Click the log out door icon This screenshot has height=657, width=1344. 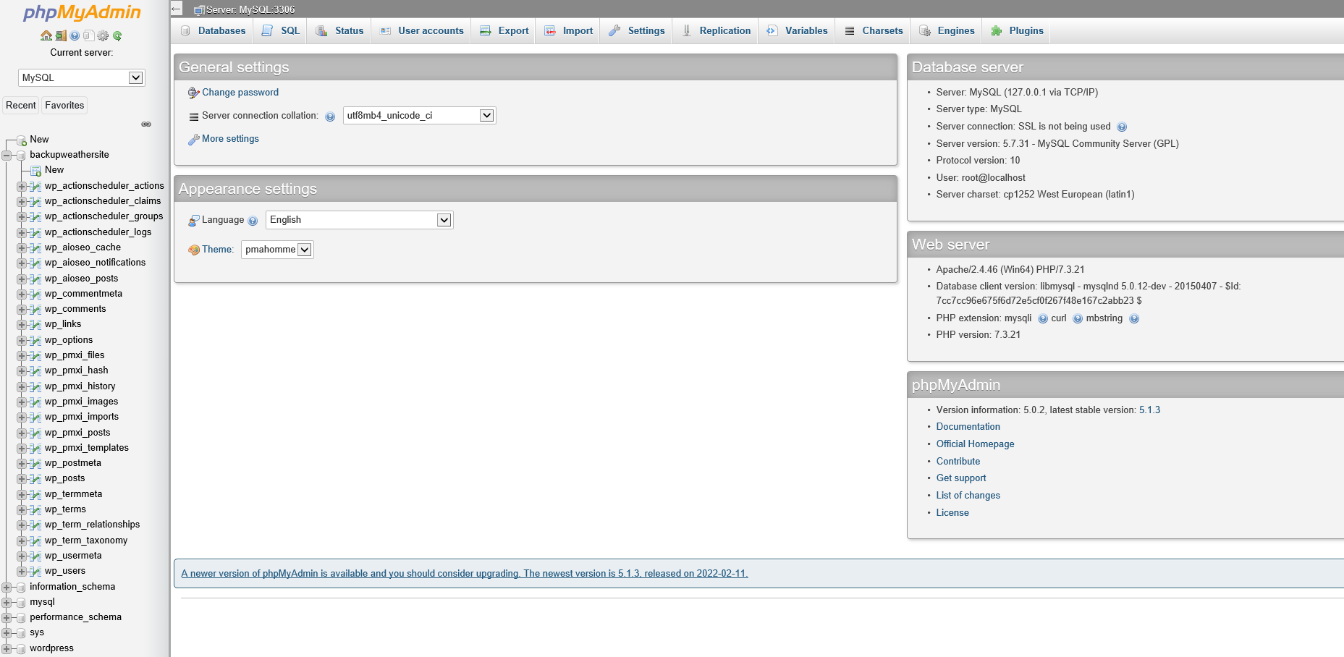(x=60, y=36)
